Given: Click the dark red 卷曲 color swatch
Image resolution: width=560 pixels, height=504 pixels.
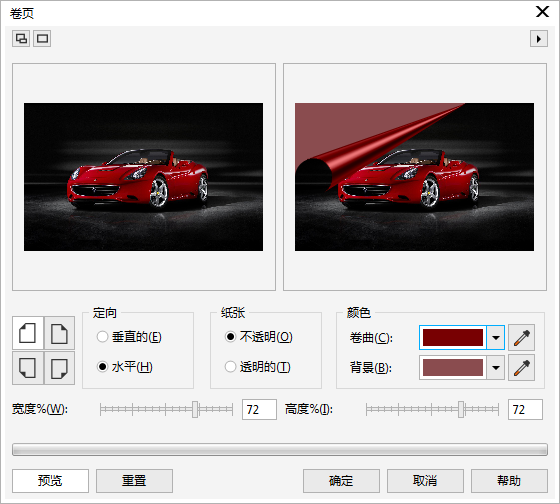Looking at the screenshot, I should 453,338.
